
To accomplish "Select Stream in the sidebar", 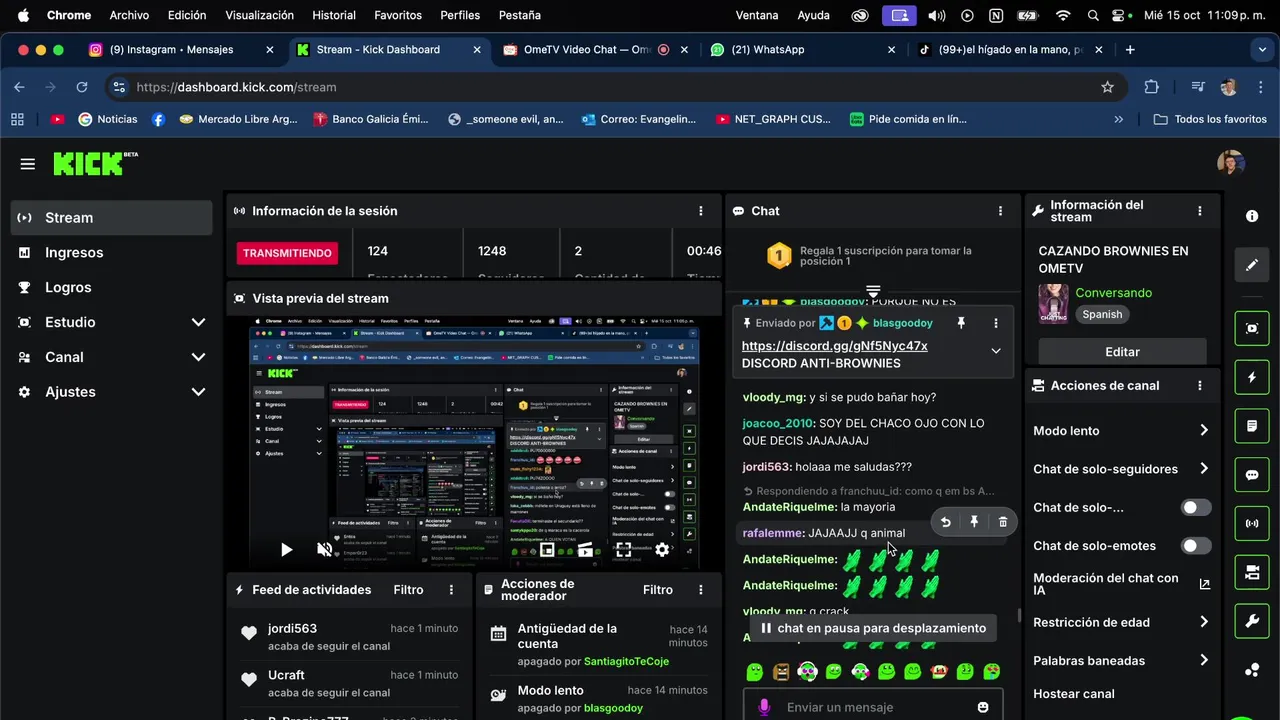I will point(111,218).
